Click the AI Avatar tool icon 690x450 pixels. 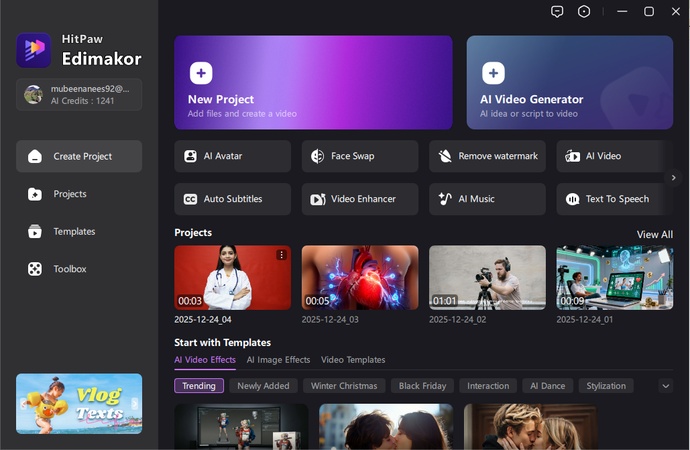190,156
